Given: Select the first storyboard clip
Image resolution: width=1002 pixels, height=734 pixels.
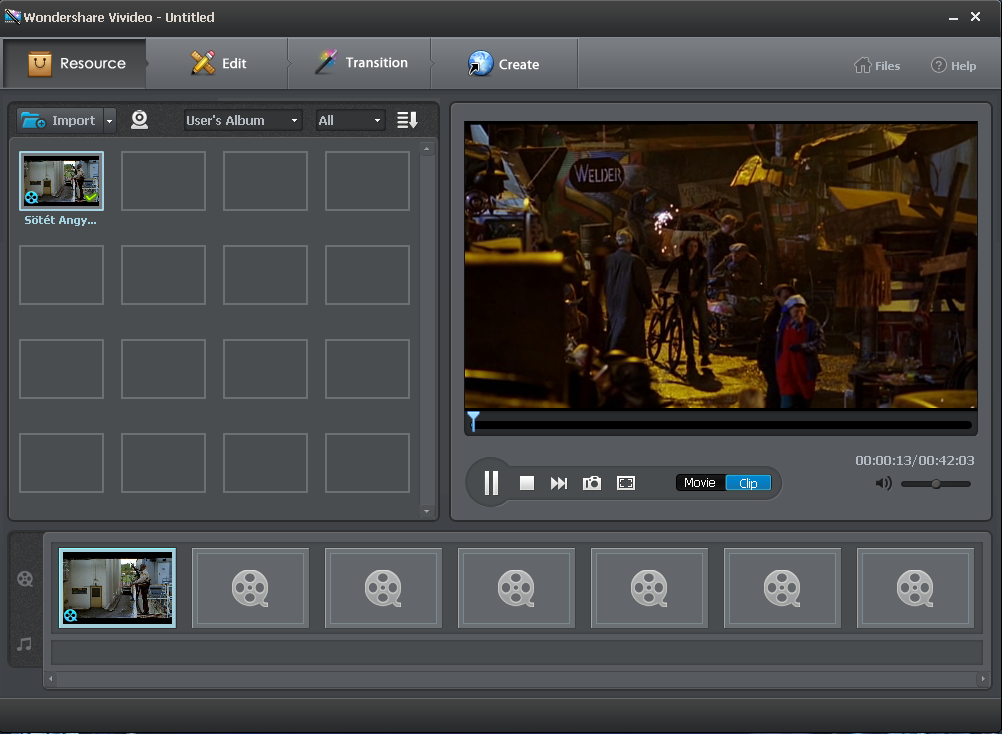Looking at the screenshot, I should (118, 588).
